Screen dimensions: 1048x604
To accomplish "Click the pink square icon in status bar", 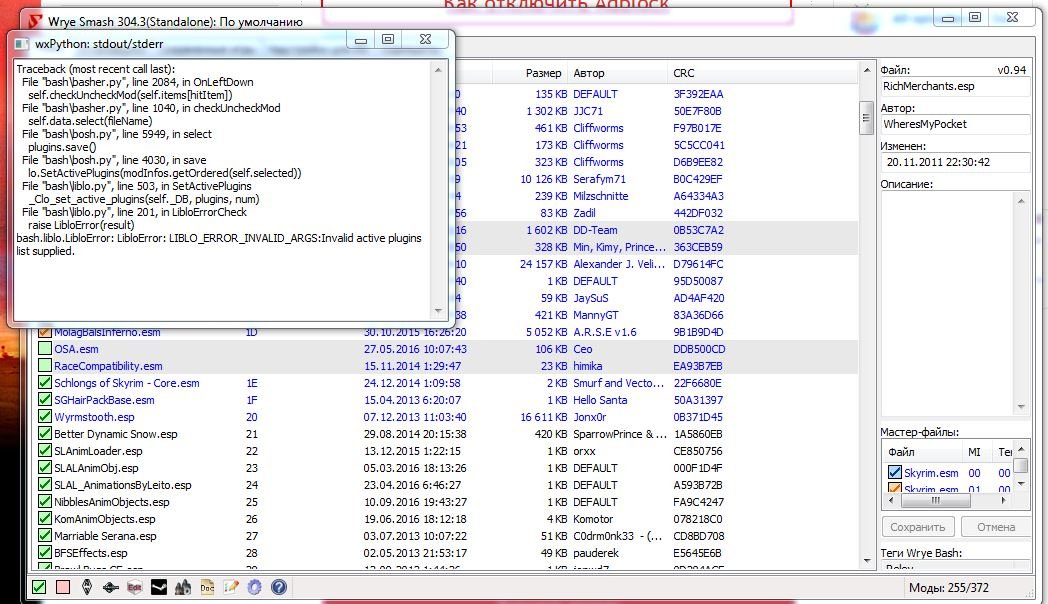I will pyautogui.click(x=63, y=588).
